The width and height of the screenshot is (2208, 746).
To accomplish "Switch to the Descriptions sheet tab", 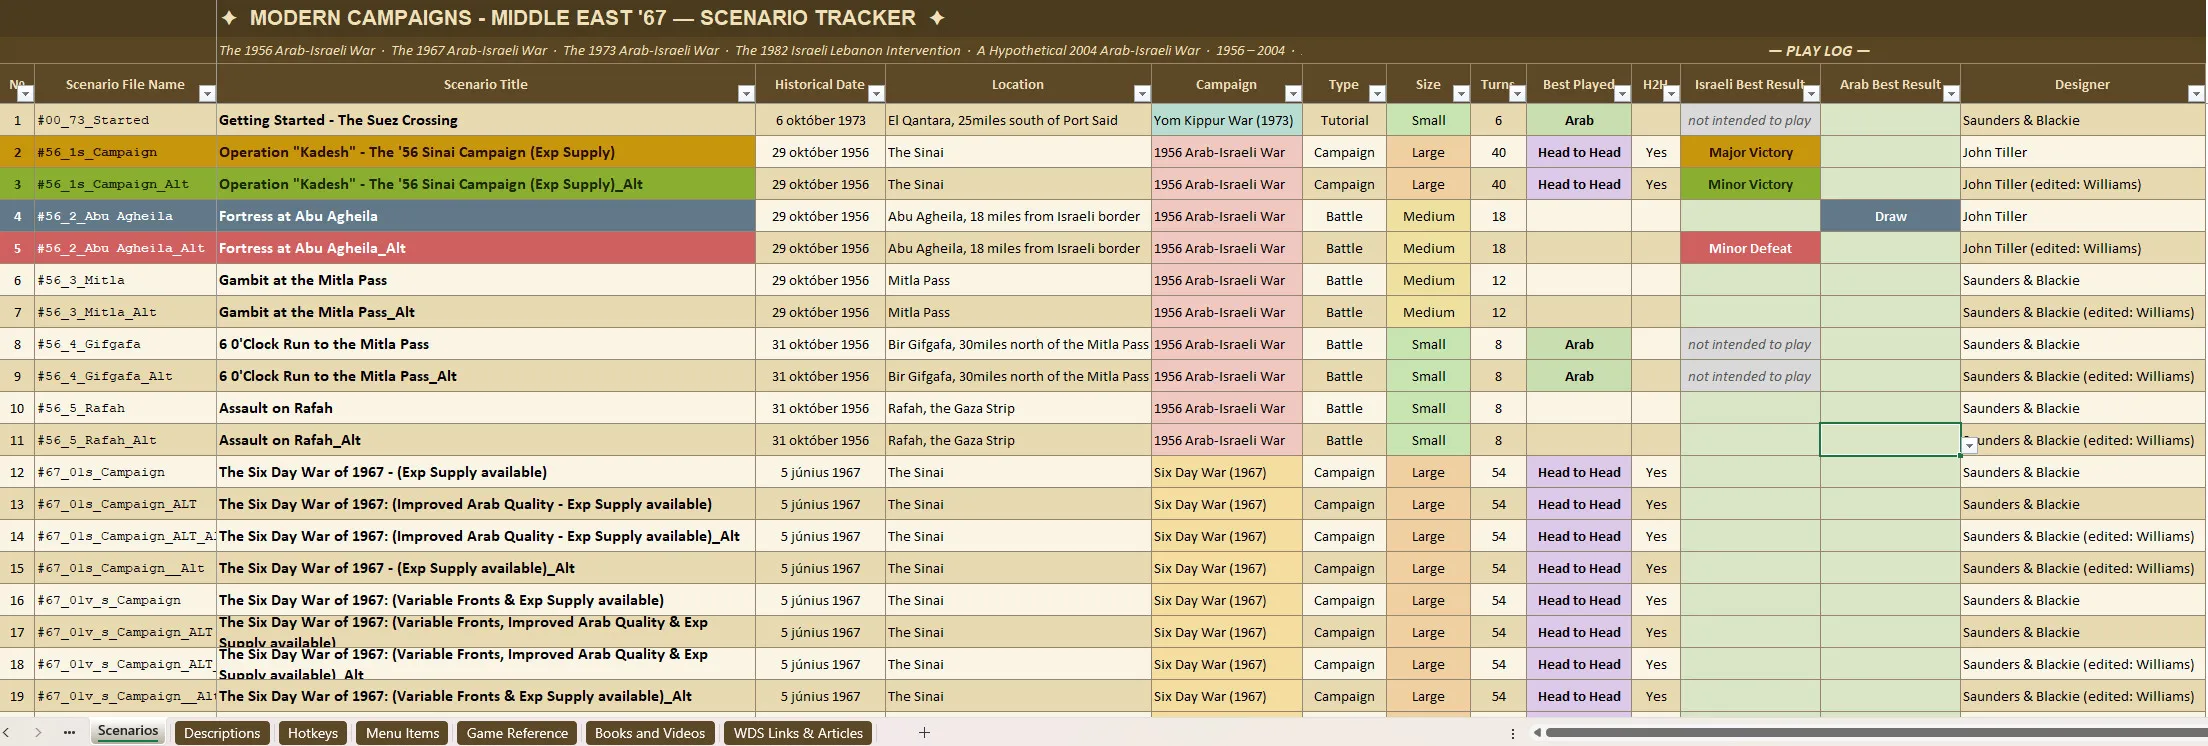I will (x=222, y=733).
